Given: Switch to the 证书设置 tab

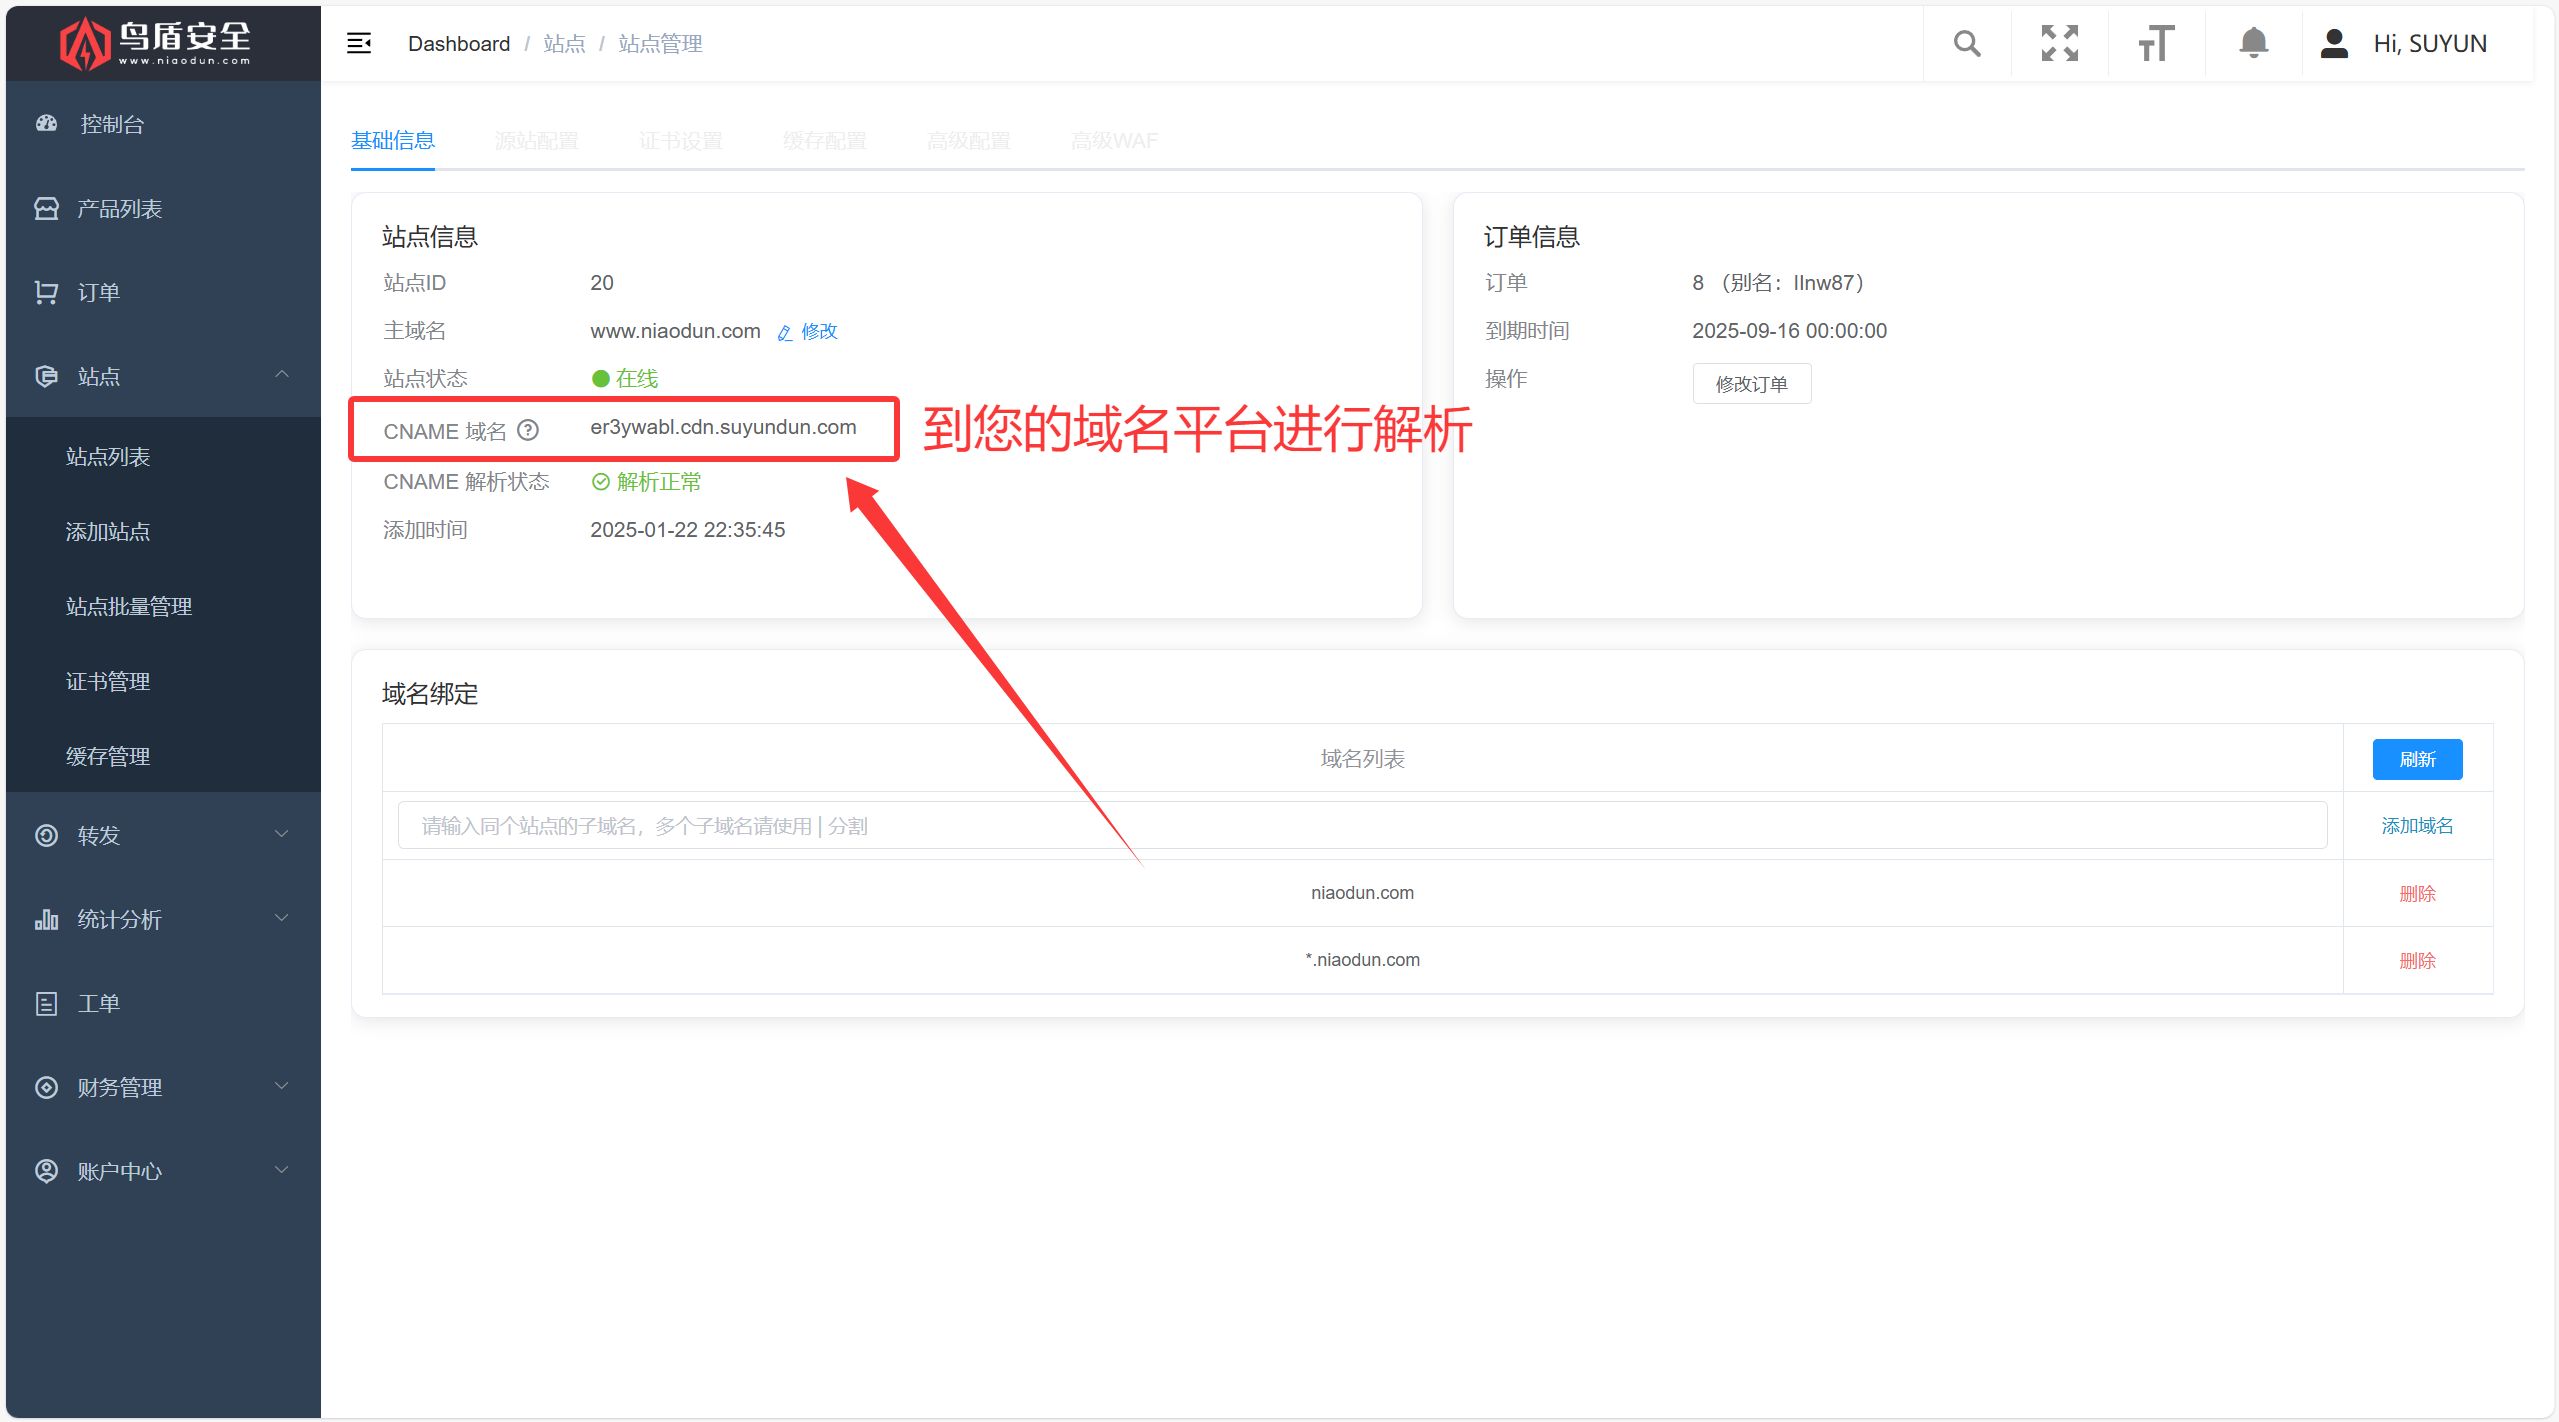Looking at the screenshot, I should (x=681, y=140).
